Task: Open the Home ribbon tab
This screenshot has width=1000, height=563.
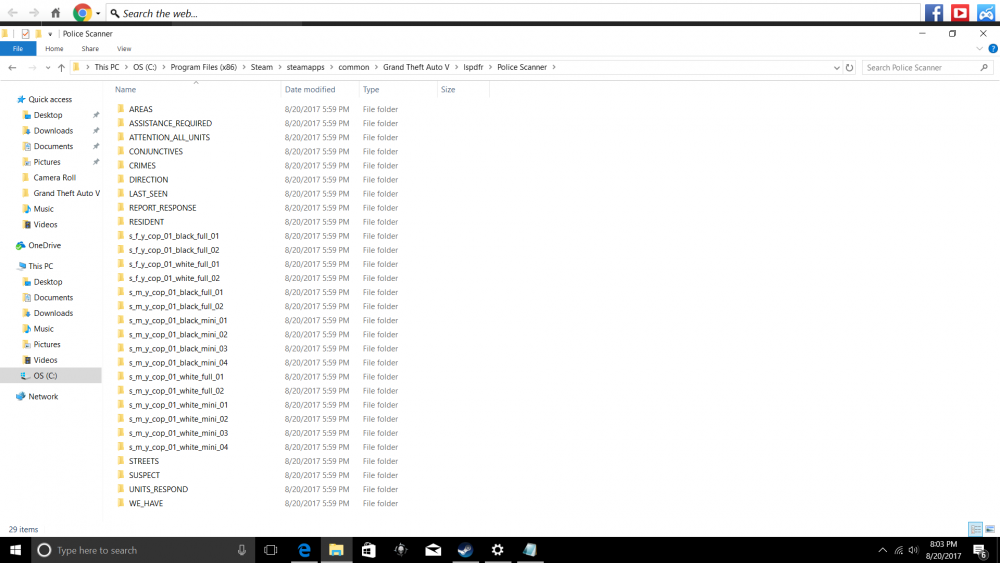Action: (54, 48)
